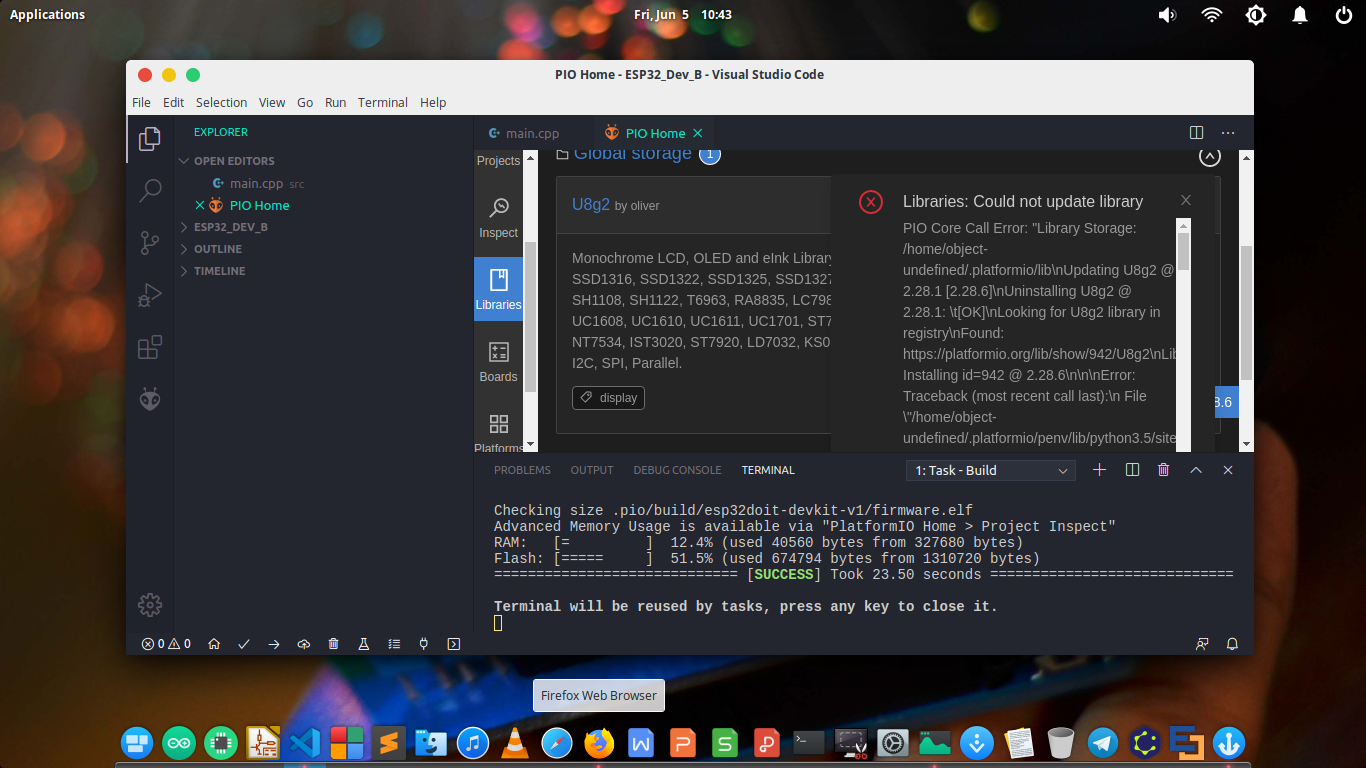Split the terminal panel
This screenshot has width=1366, height=768.
1132,470
